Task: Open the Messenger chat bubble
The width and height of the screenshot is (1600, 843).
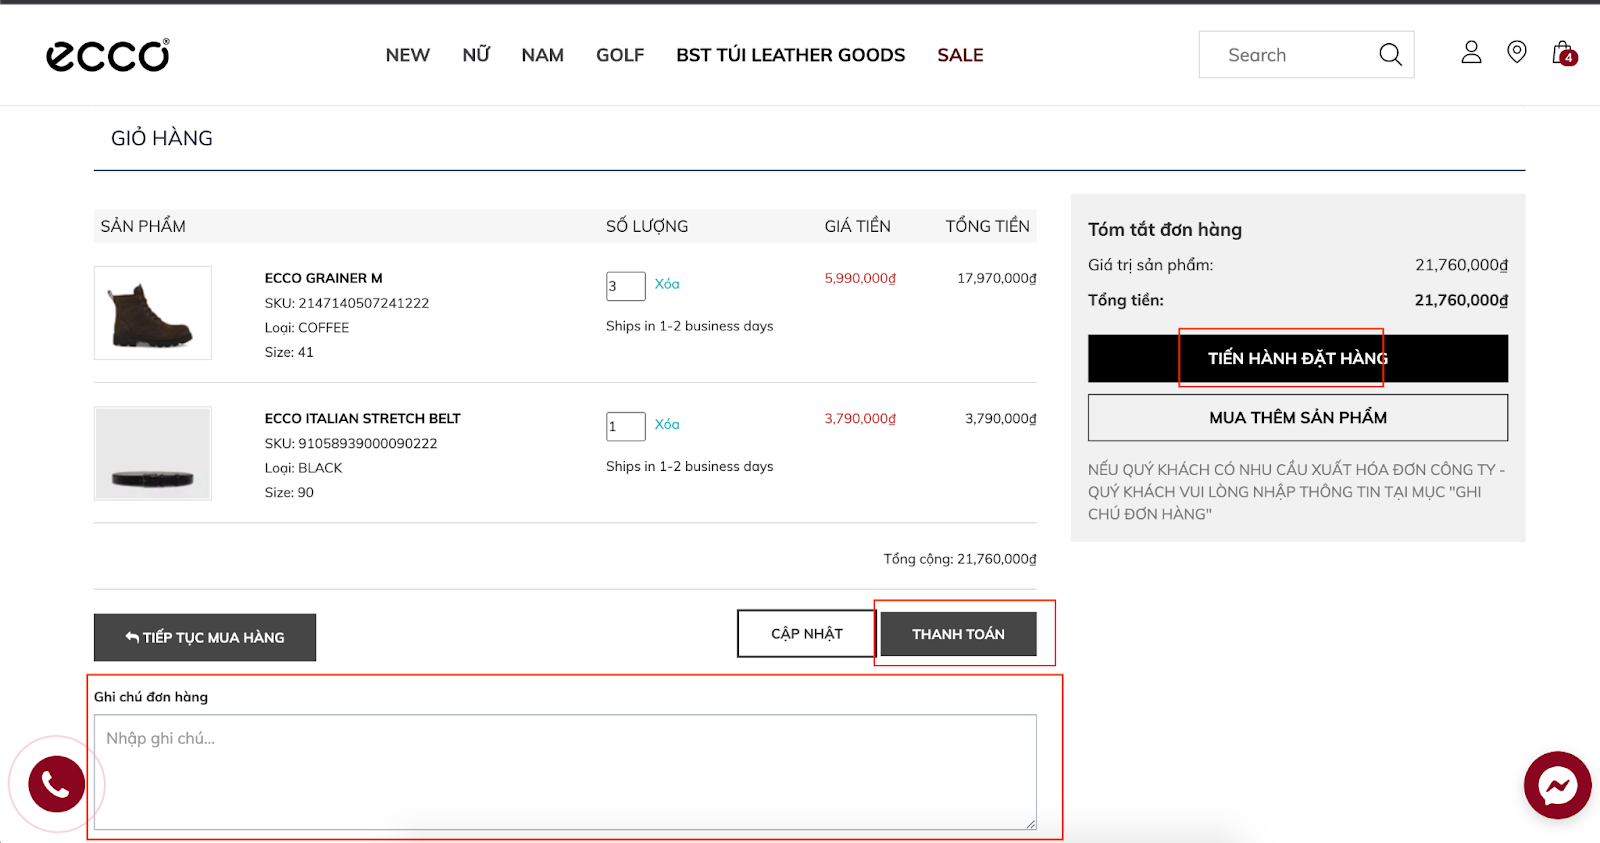Action: tap(1557, 785)
